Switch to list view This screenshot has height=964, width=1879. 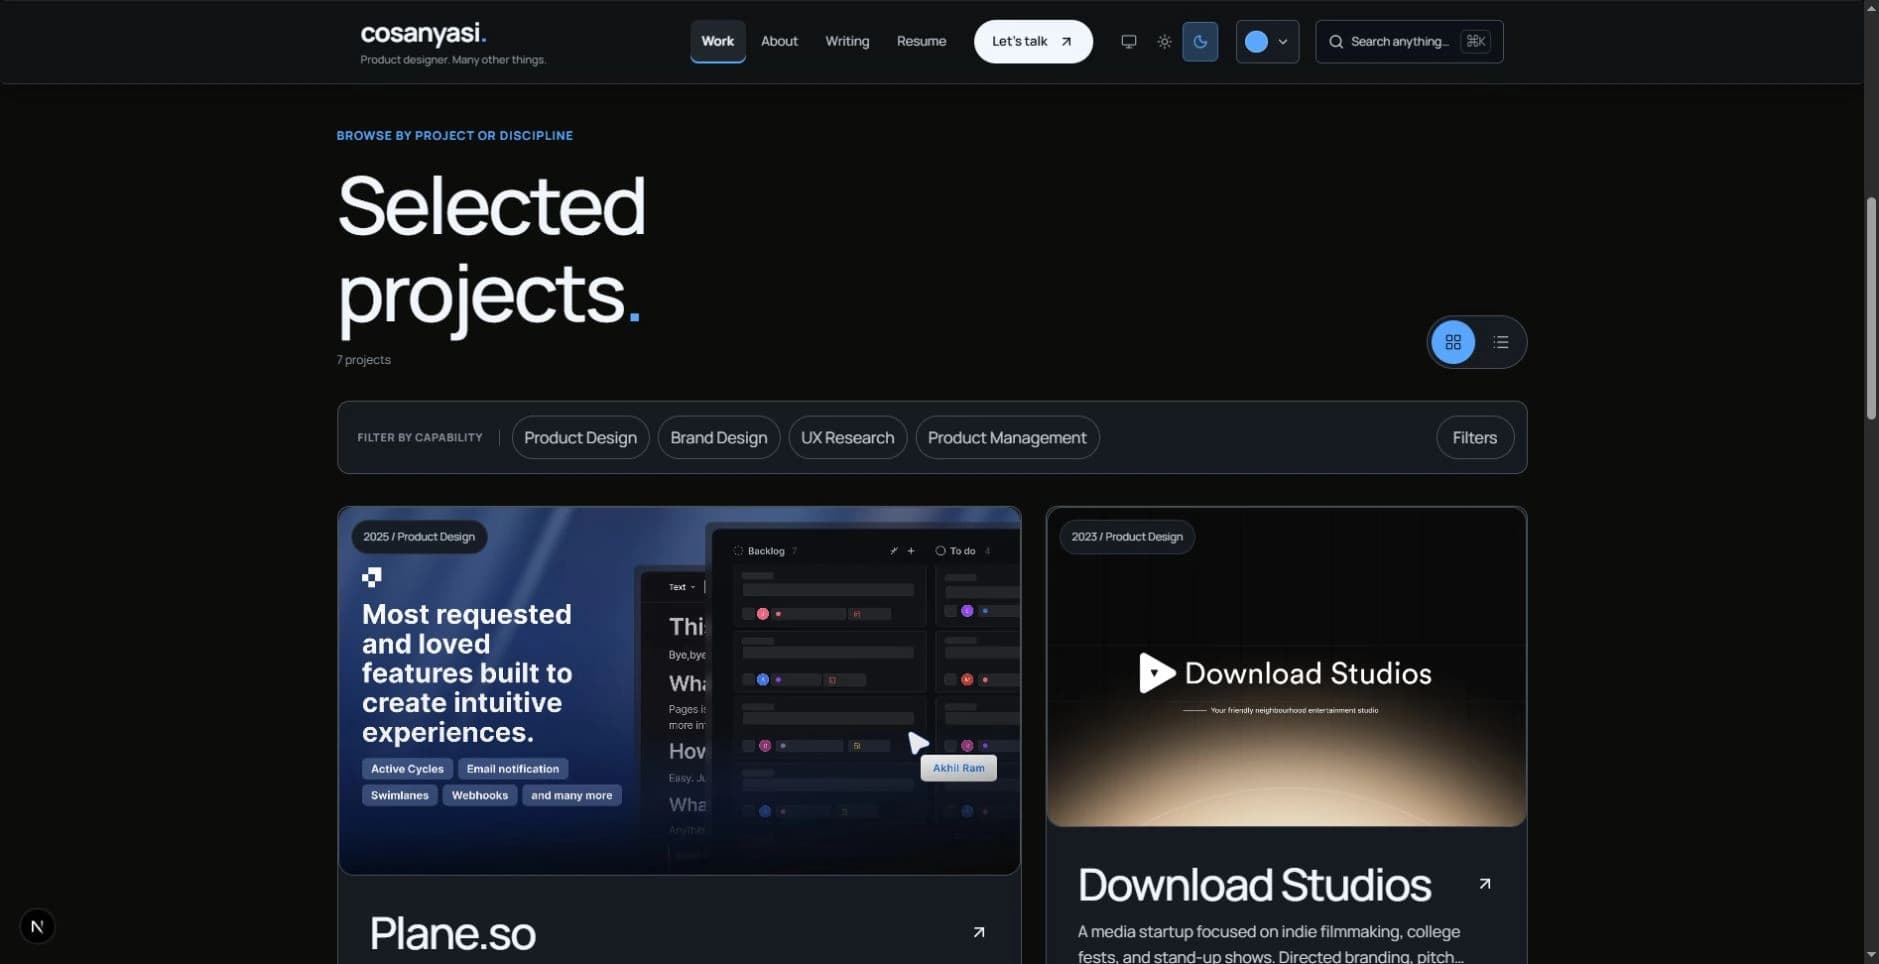click(x=1500, y=342)
